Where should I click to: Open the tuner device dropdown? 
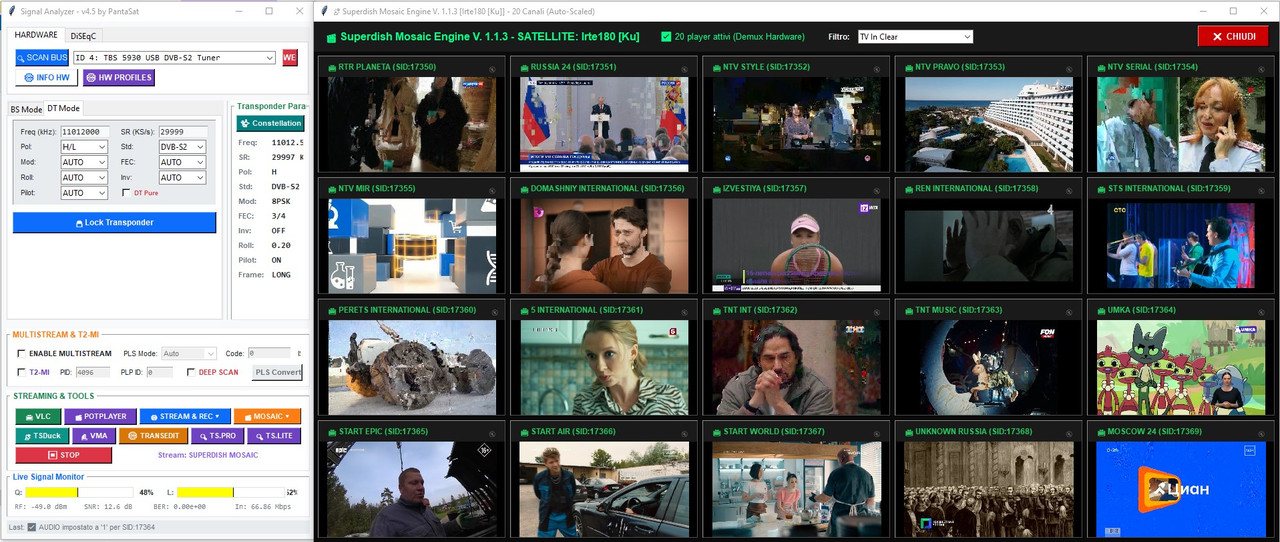(x=174, y=58)
